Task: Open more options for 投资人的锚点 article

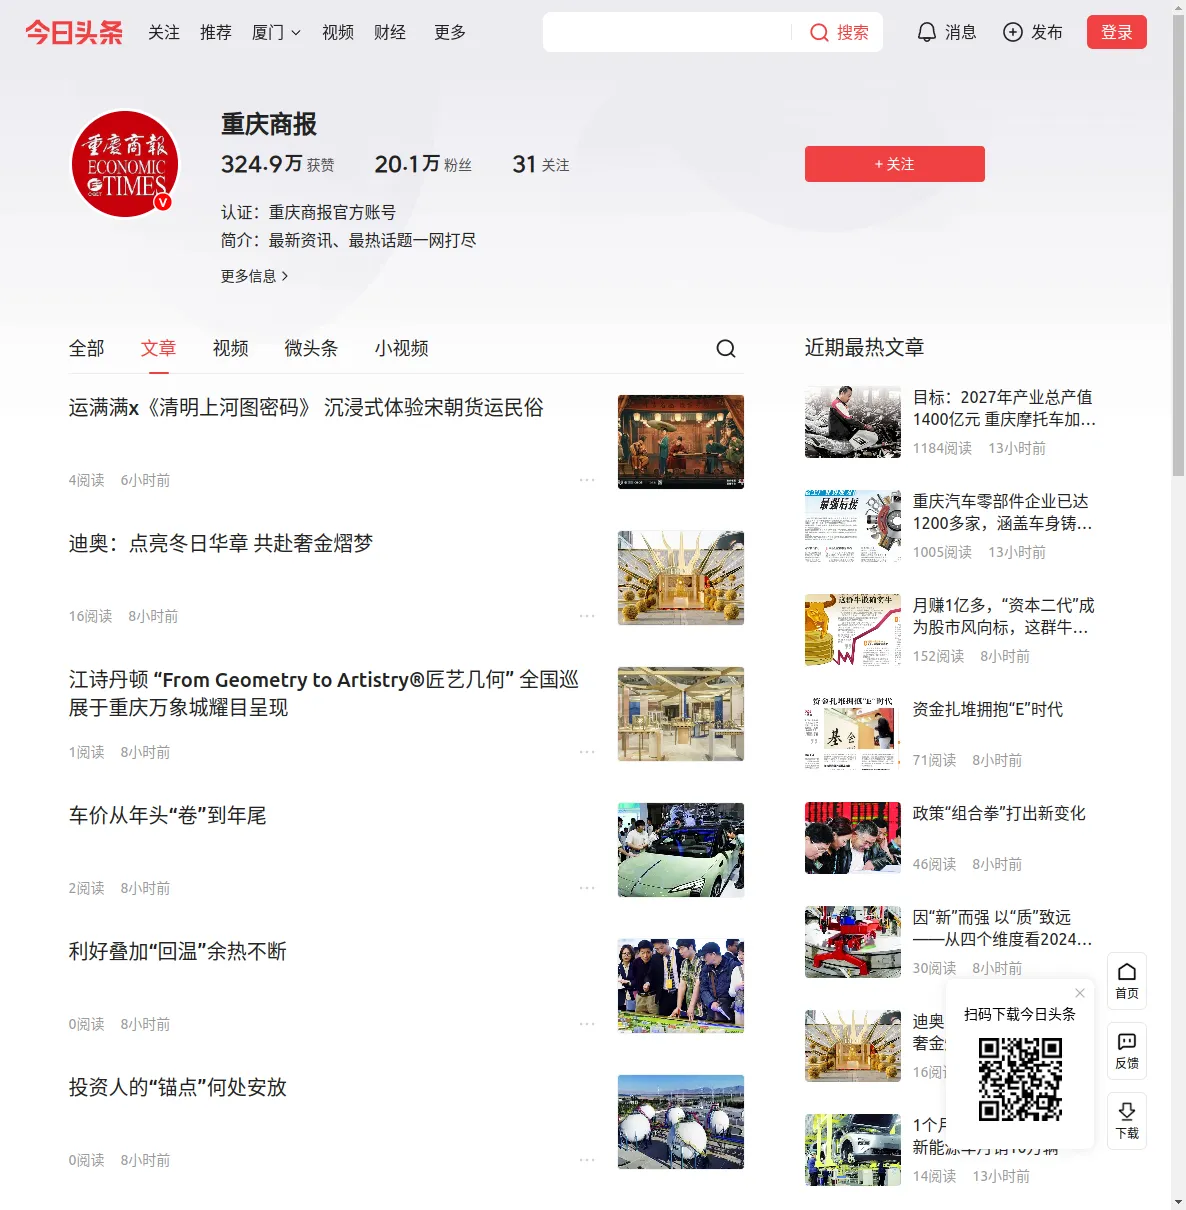Action: click(x=587, y=1160)
